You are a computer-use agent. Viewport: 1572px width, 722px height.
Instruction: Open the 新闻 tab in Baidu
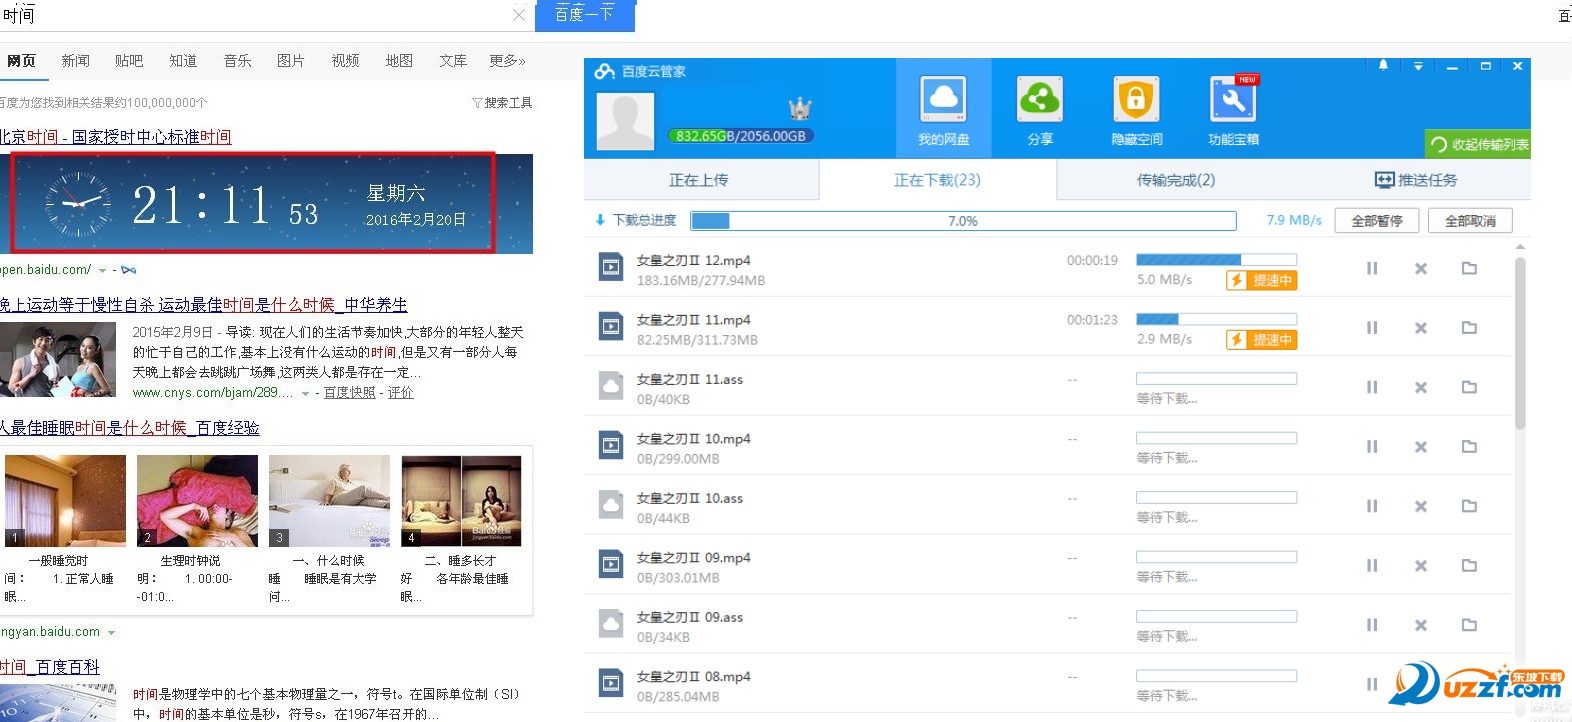coord(75,61)
